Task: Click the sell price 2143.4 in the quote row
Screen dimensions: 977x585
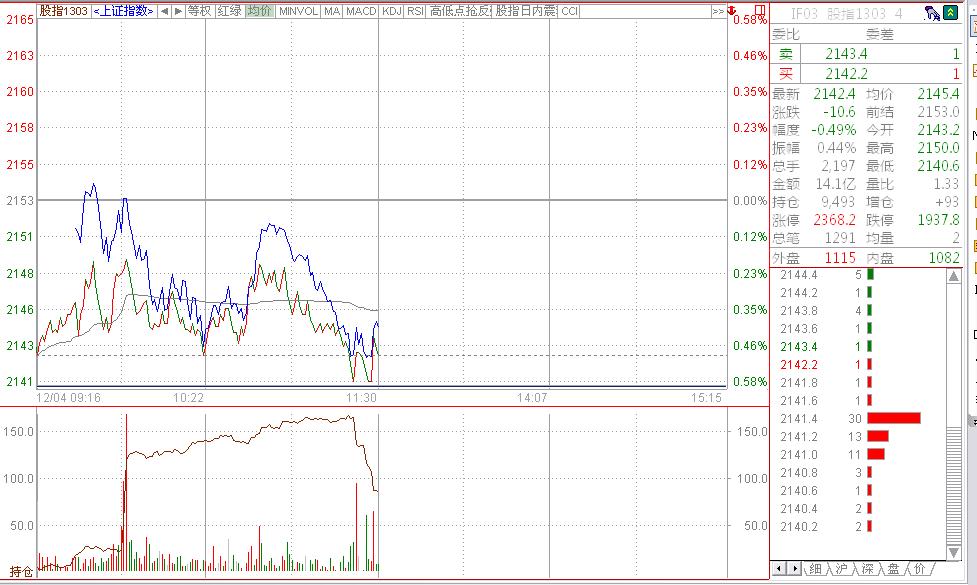Action: [846, 54]
